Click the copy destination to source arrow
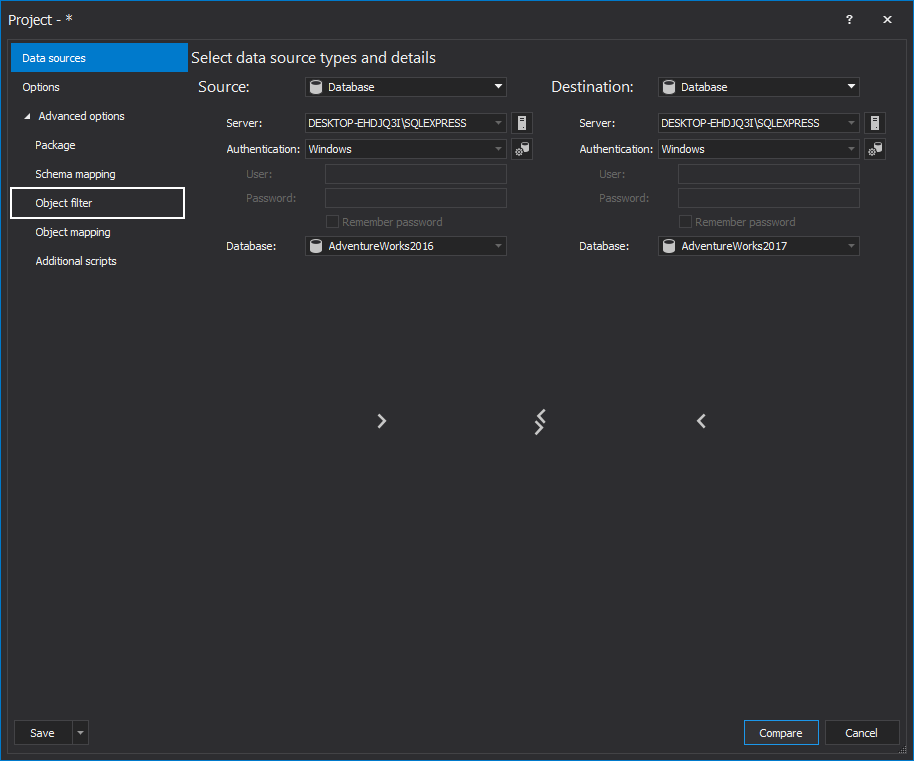This screenshot has width=914, height=761. click(701, 421)
